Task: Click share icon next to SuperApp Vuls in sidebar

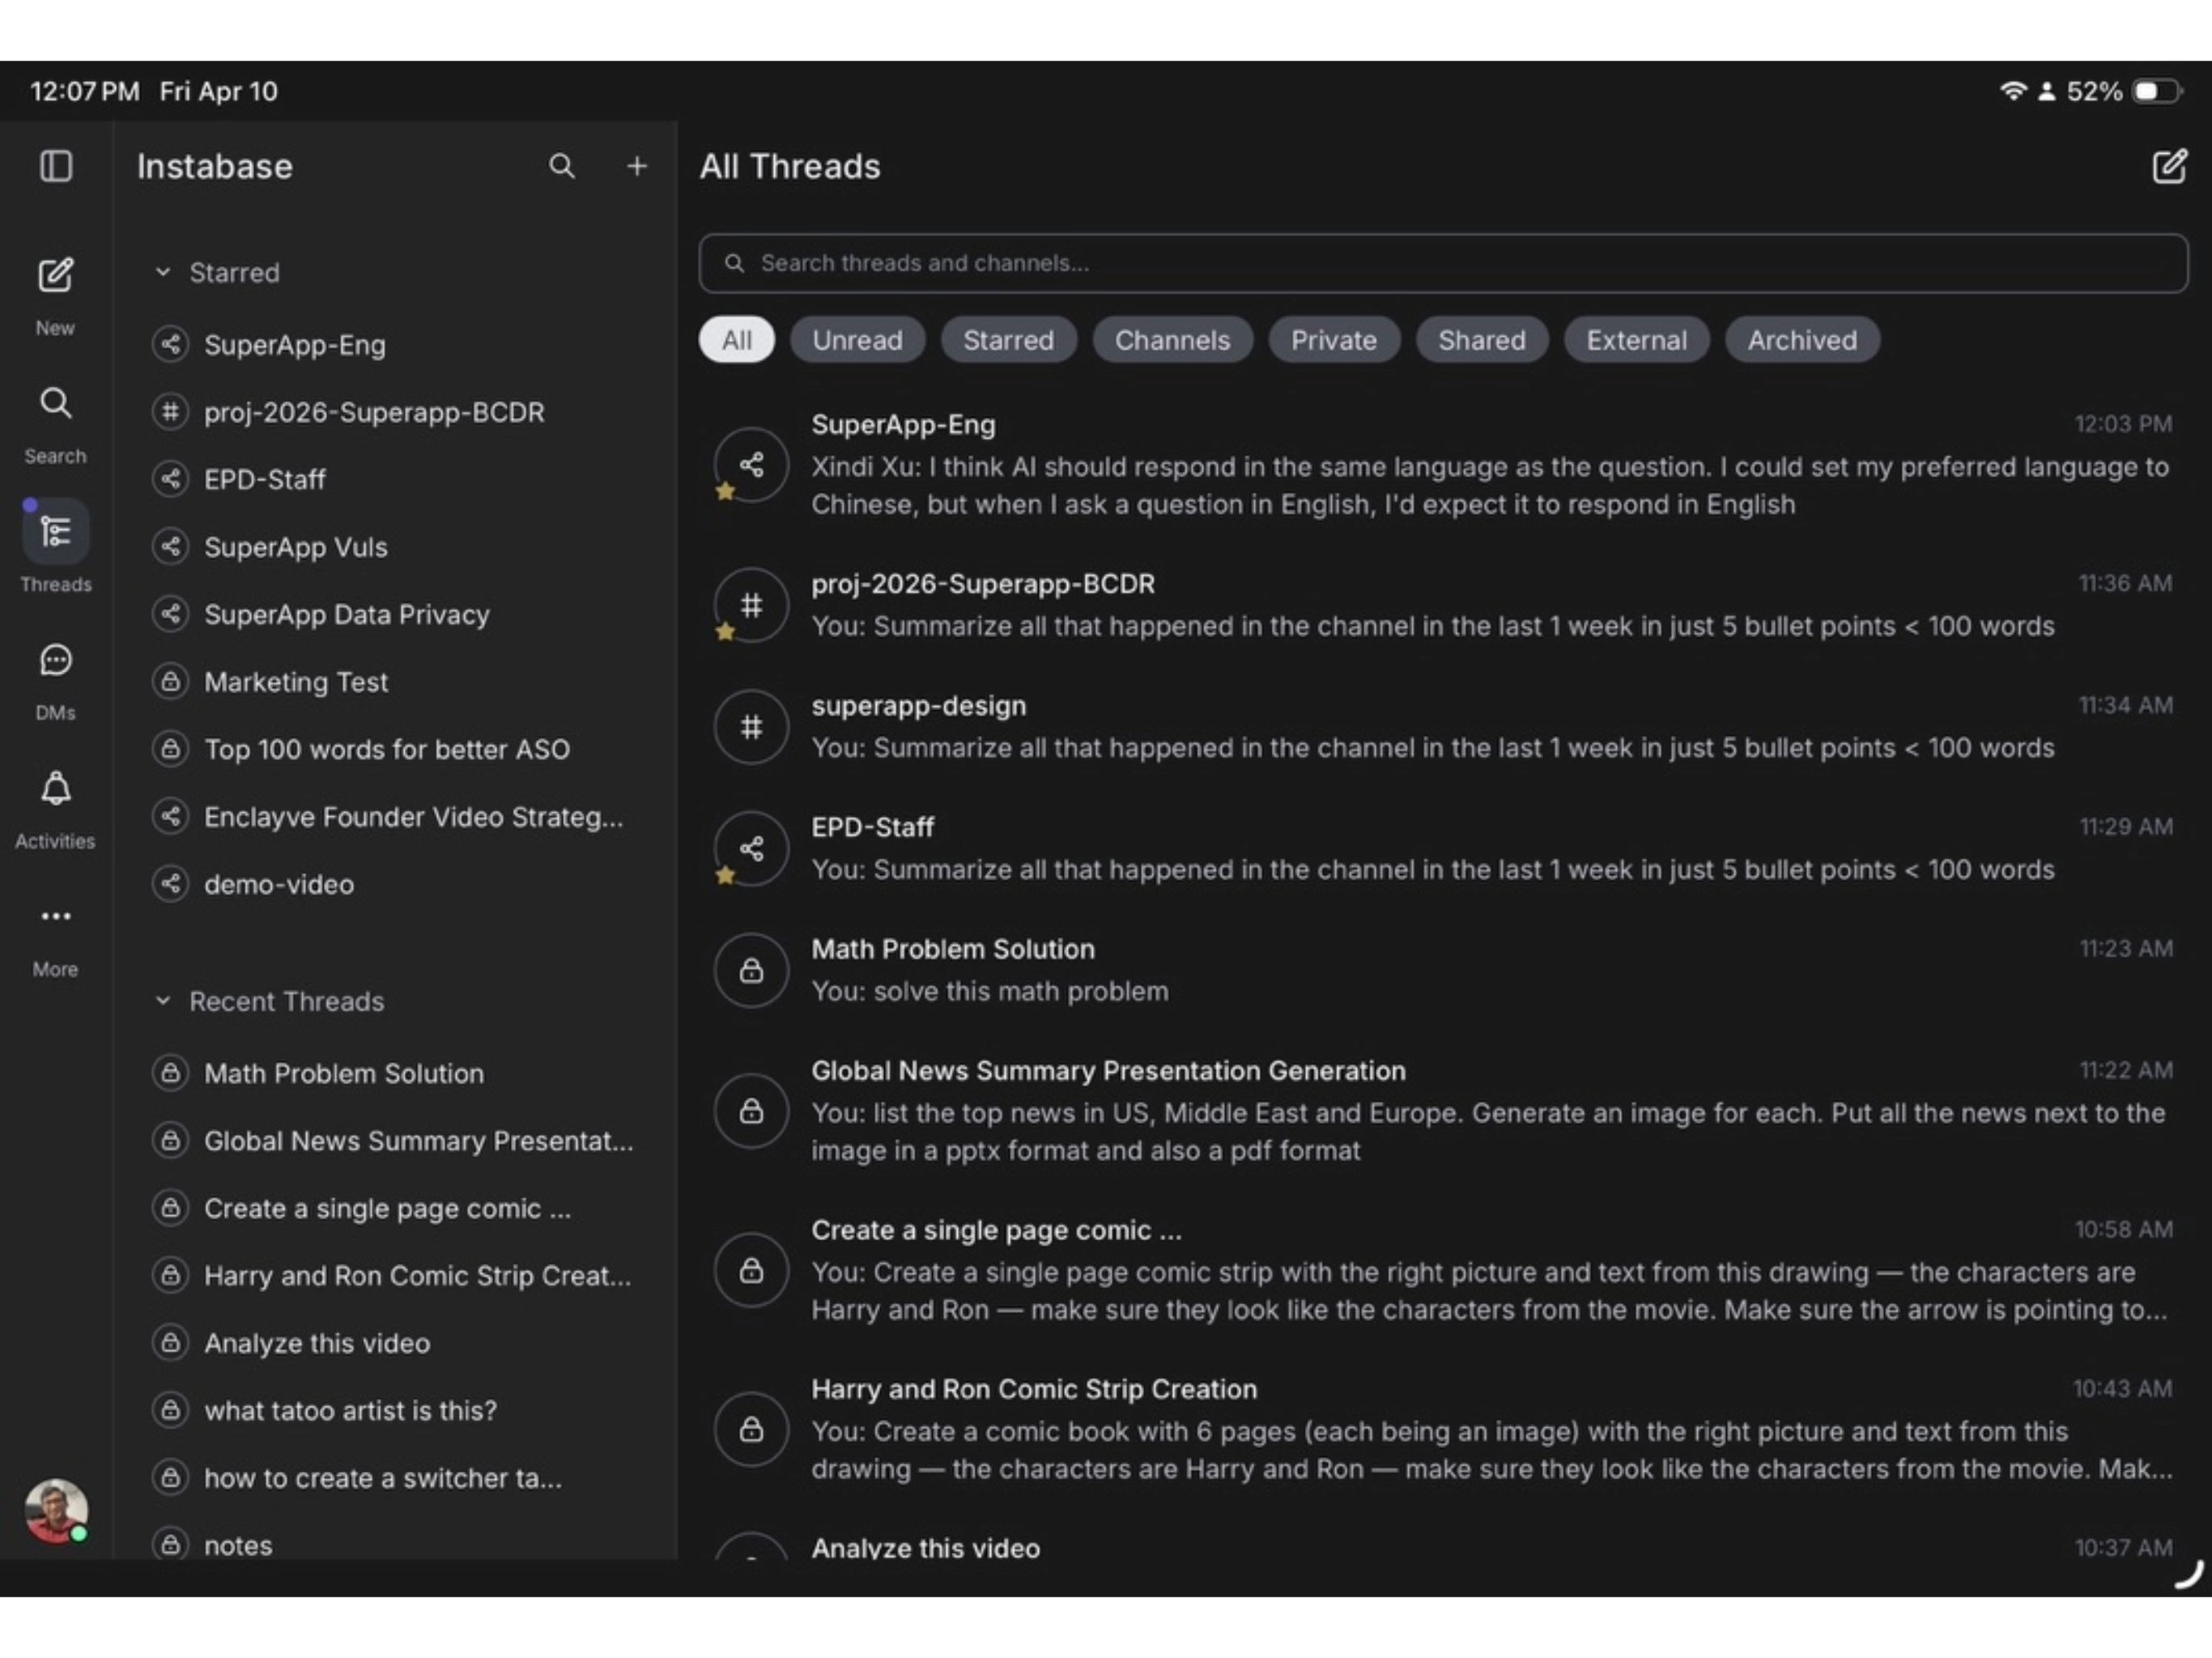Action: tap(171, 547)
